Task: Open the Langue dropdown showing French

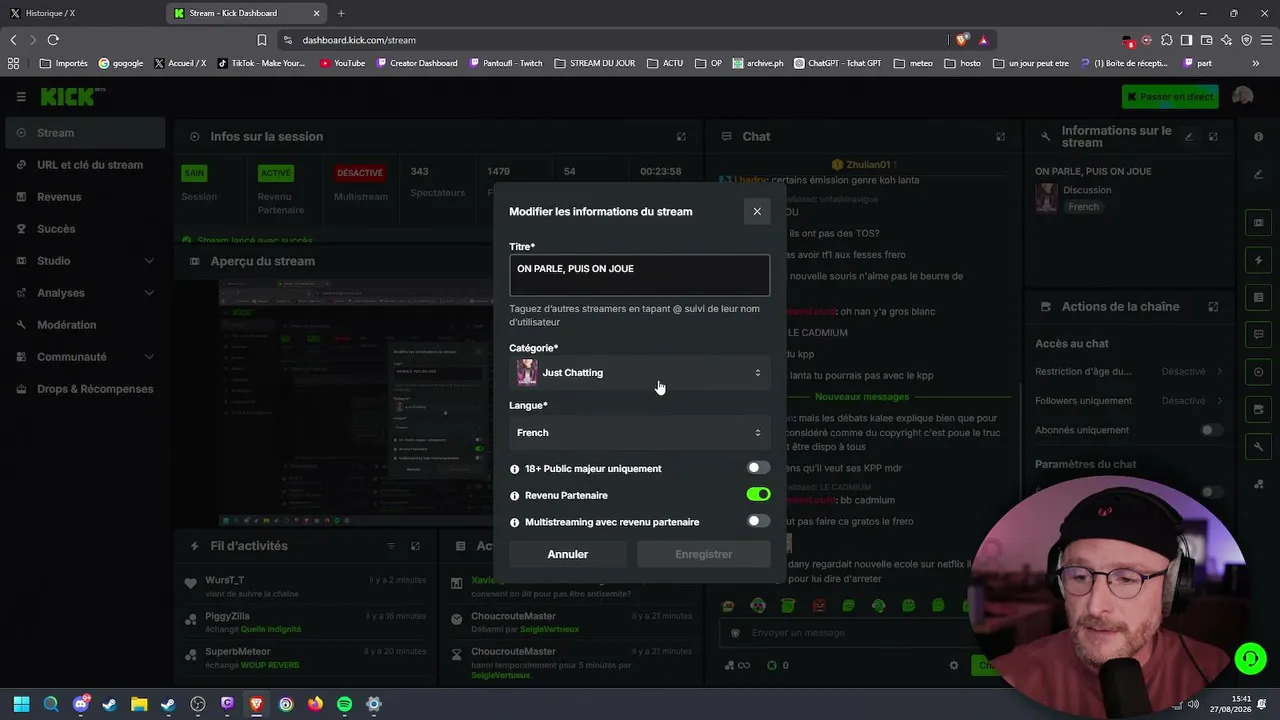Action: [639, 433]
